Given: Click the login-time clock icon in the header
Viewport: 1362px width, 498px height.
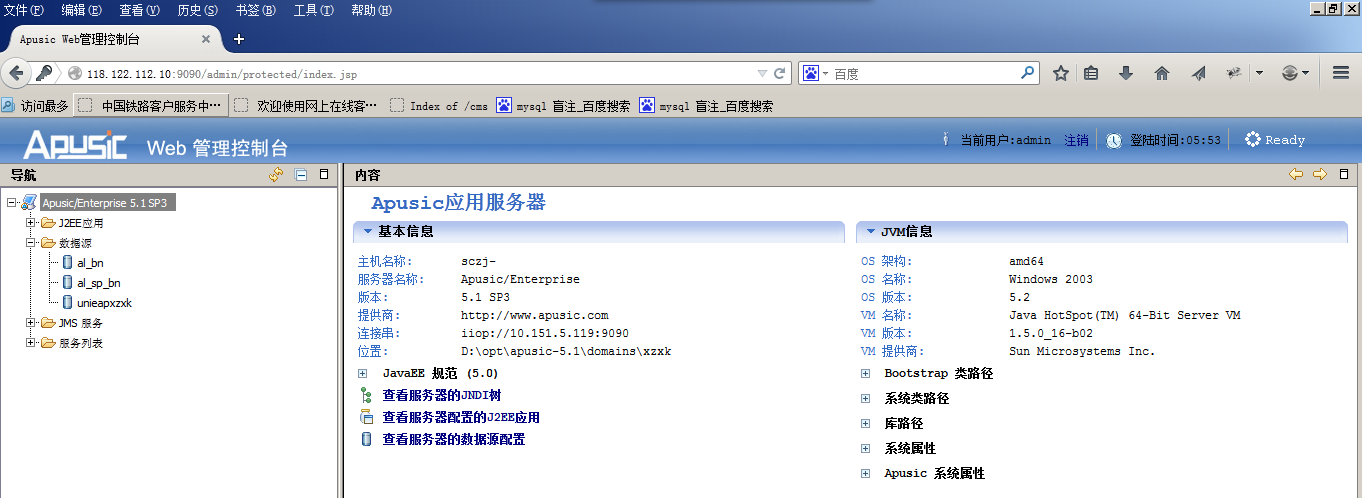Looking at the screenshot, I should pos(1114,141).
